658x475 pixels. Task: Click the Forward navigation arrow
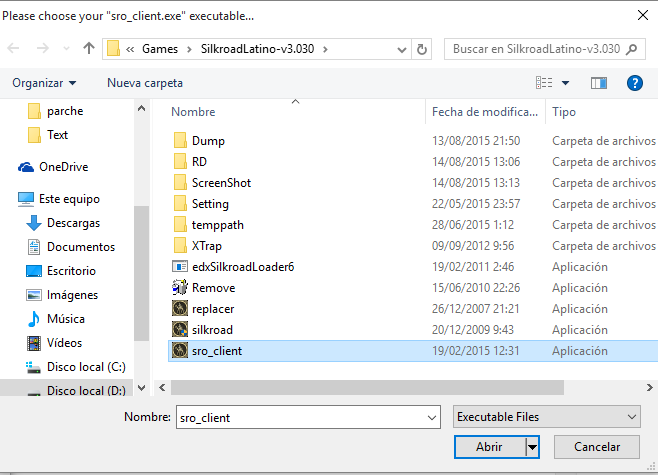click(x=42, y=49)
